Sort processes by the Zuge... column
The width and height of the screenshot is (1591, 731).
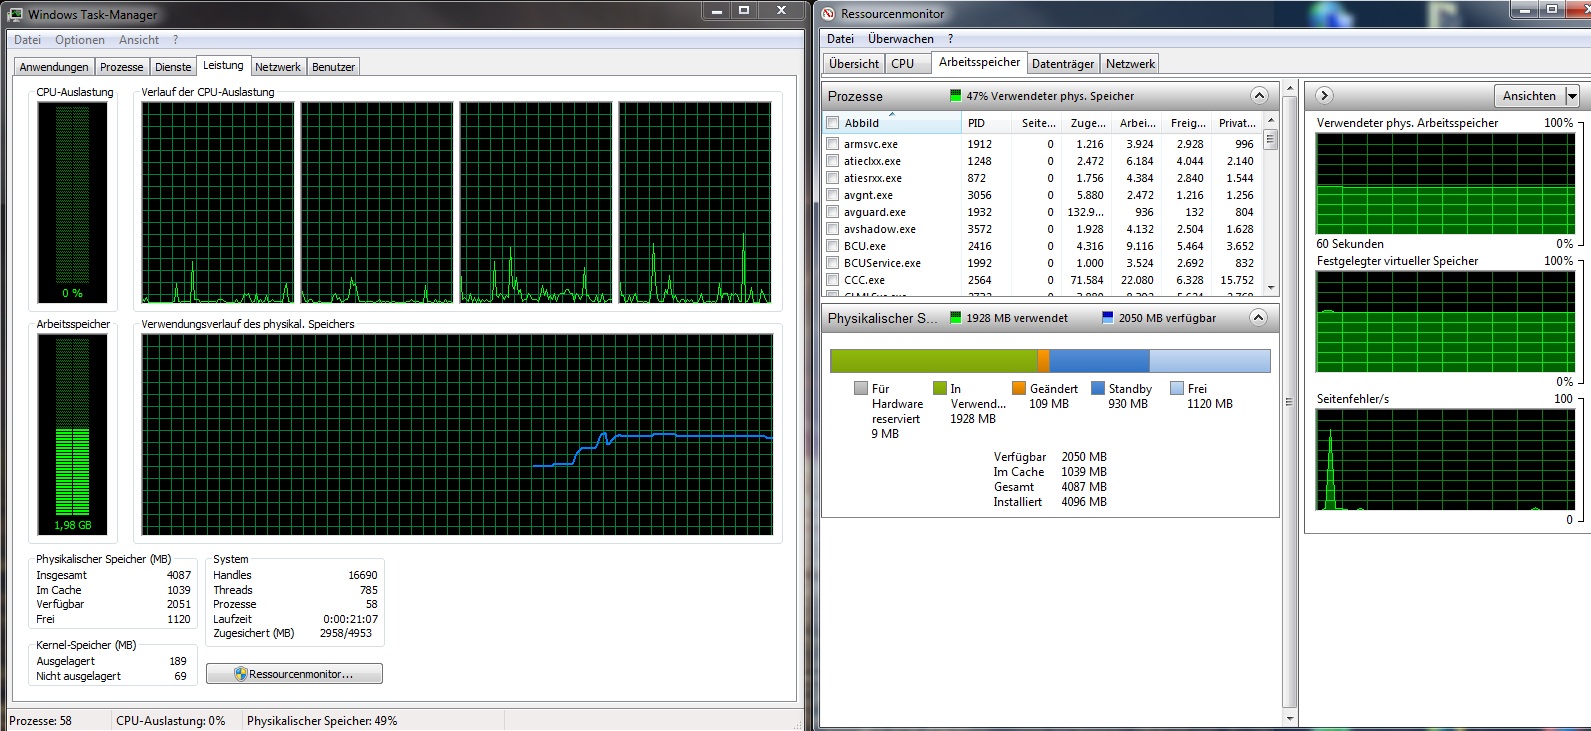[1087, 123]
